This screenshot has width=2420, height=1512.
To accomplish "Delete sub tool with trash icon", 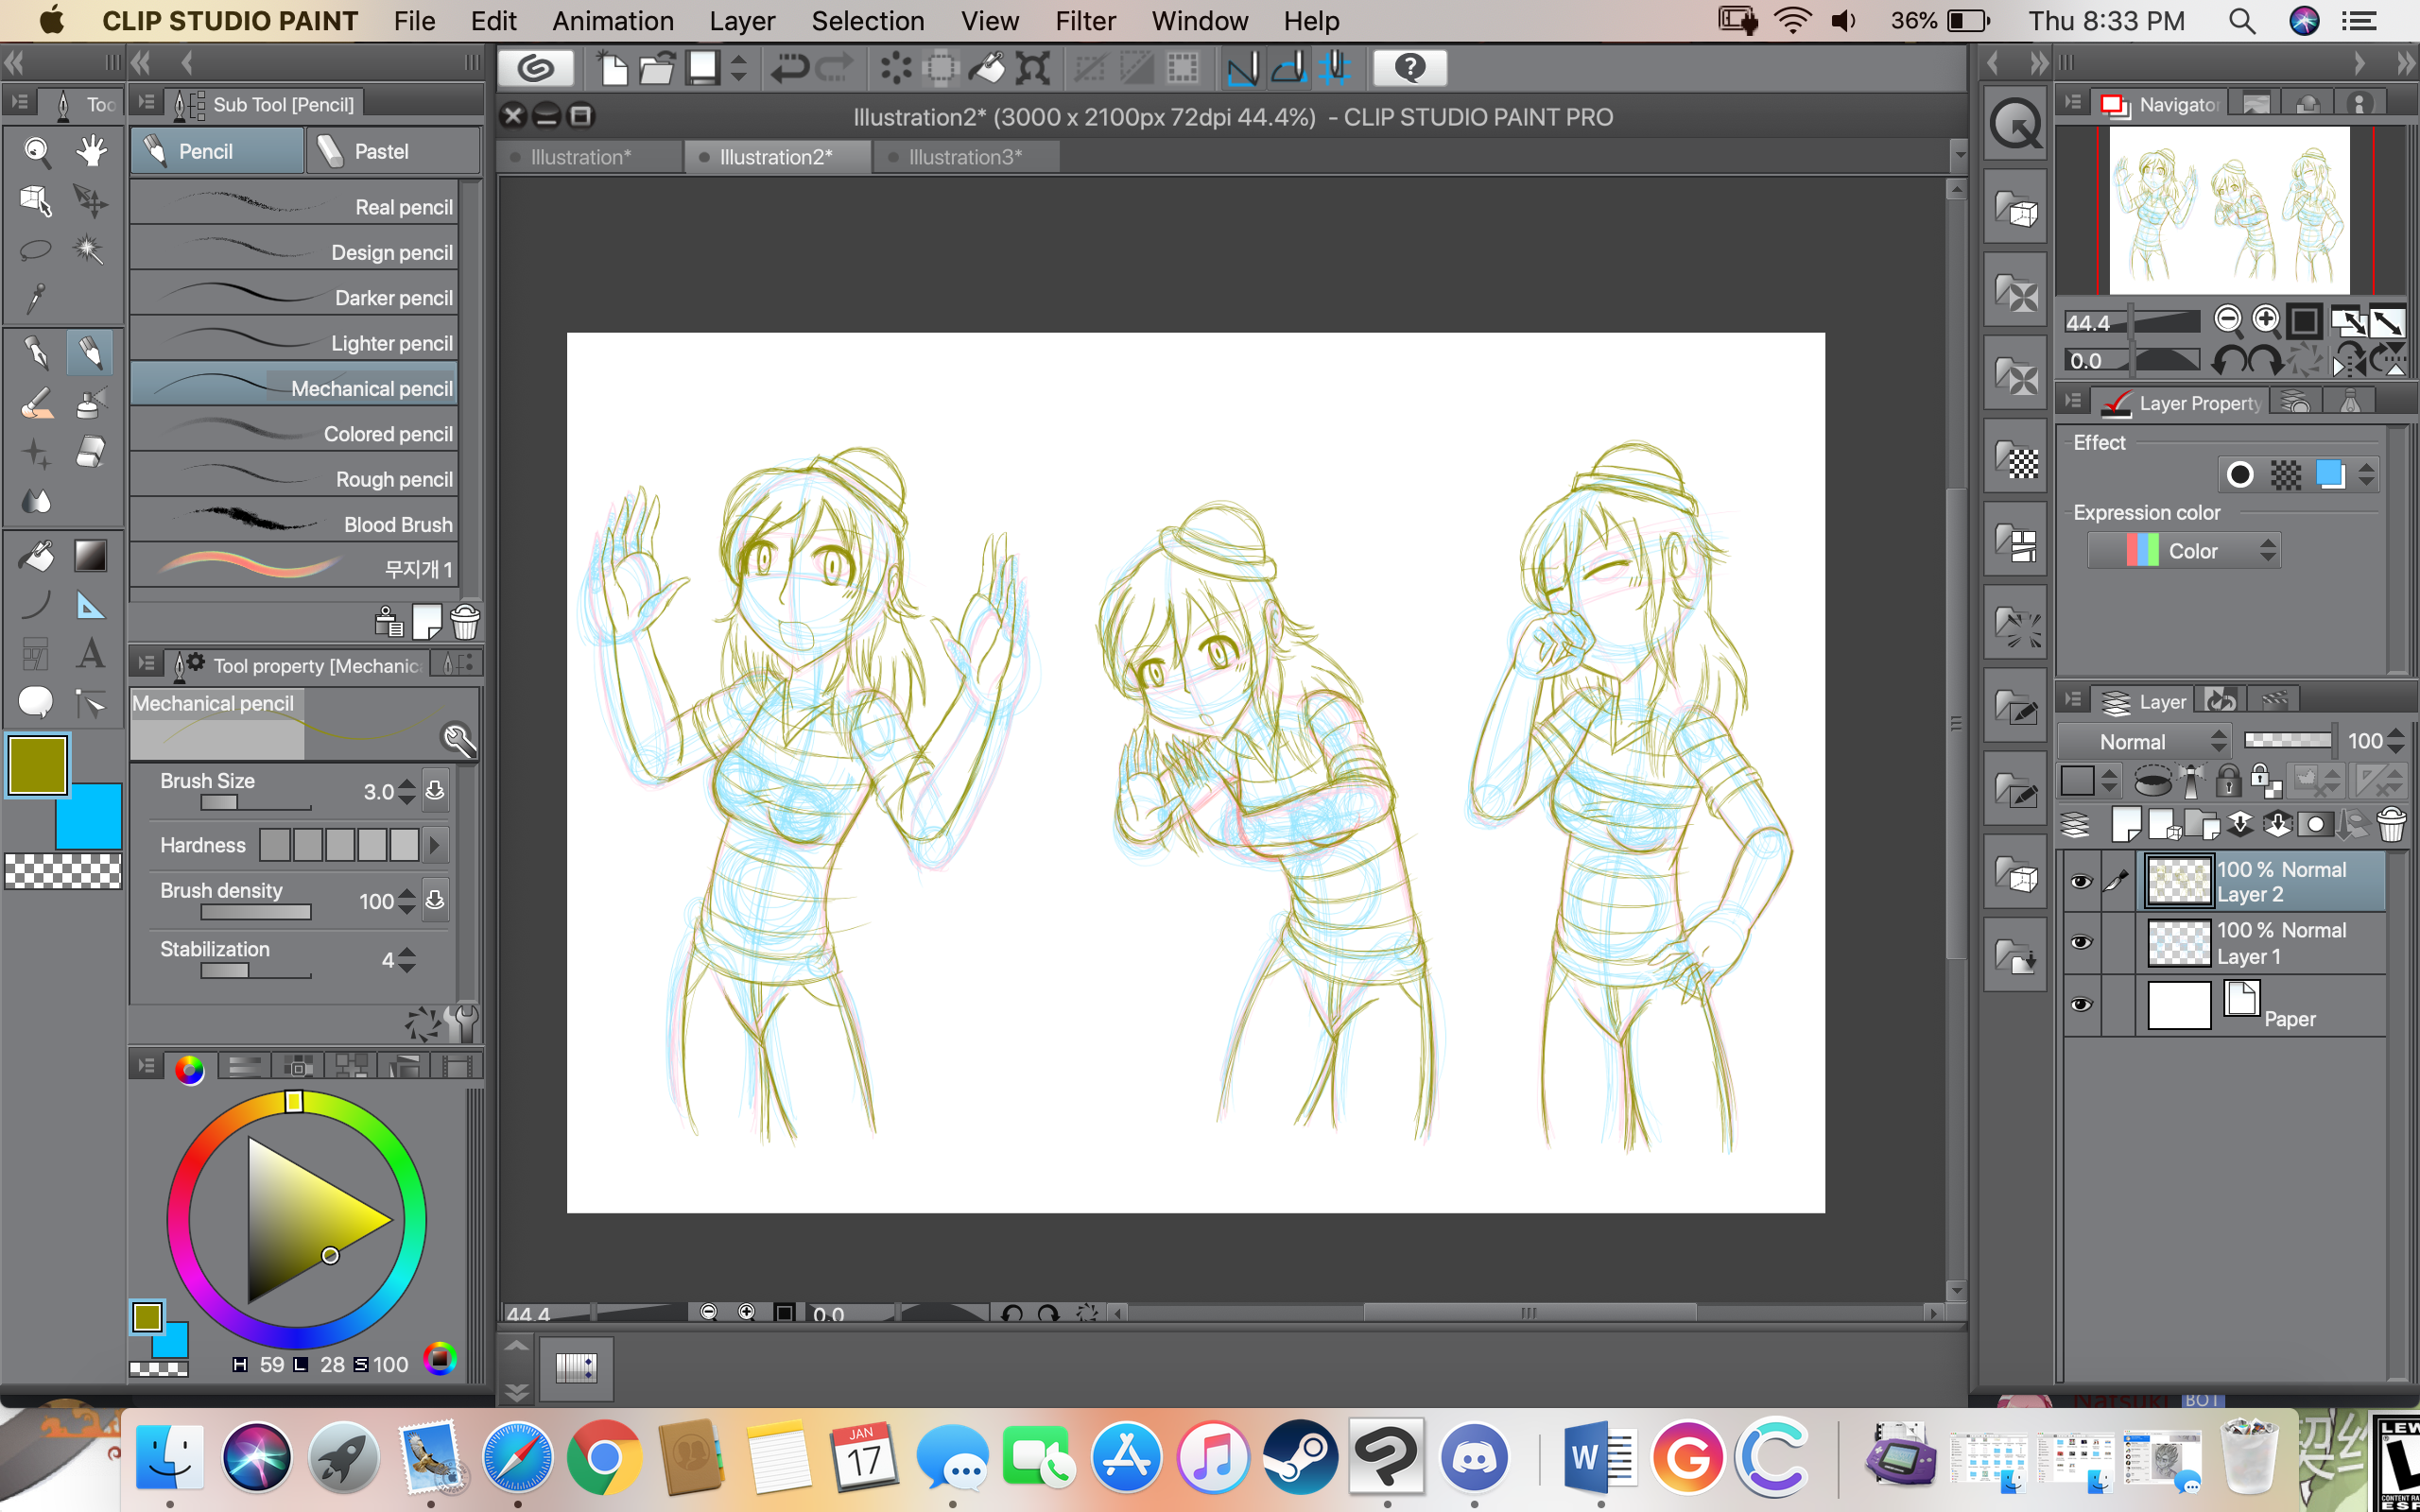I will pyautogui.click(x=465, y=622).
